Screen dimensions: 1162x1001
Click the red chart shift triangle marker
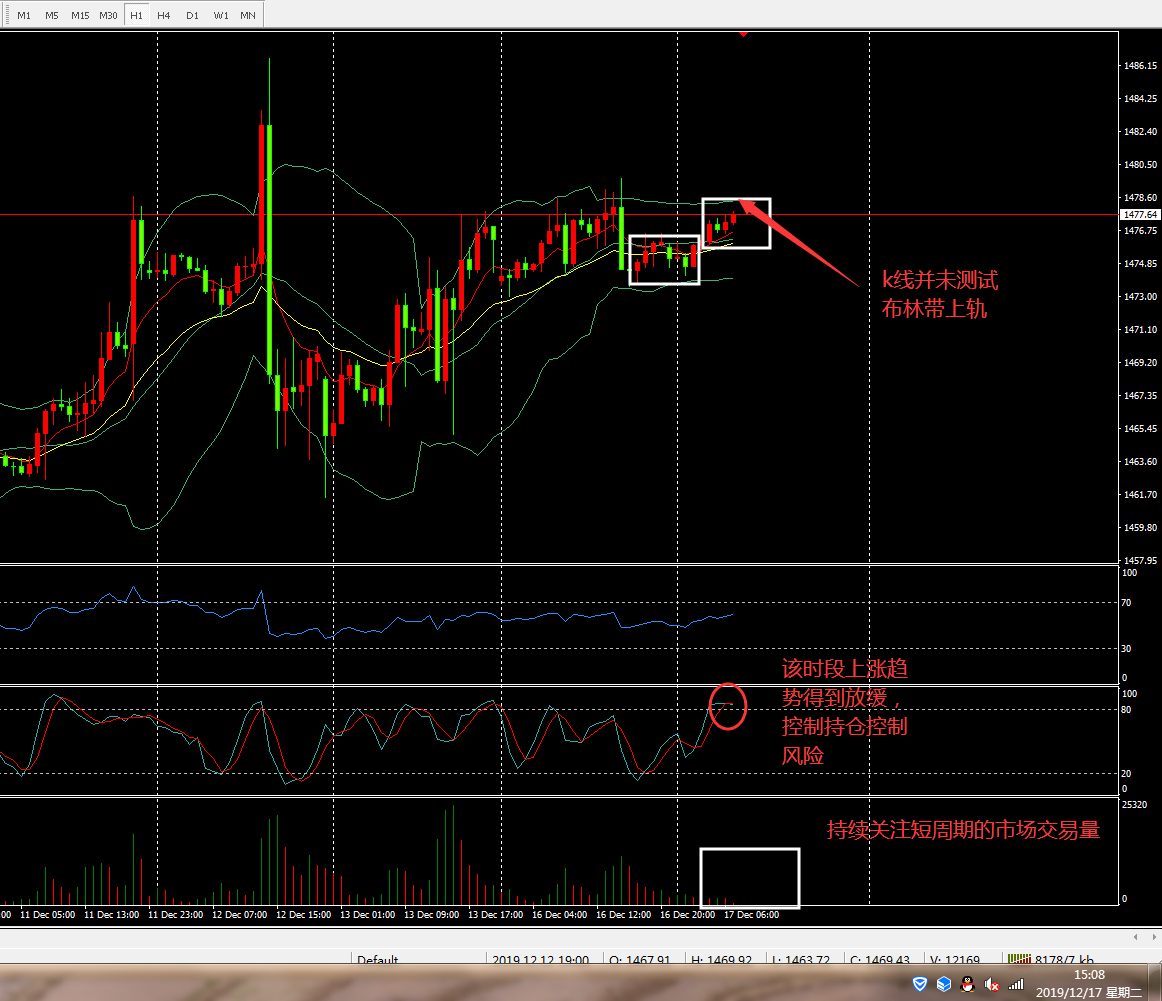742,34
